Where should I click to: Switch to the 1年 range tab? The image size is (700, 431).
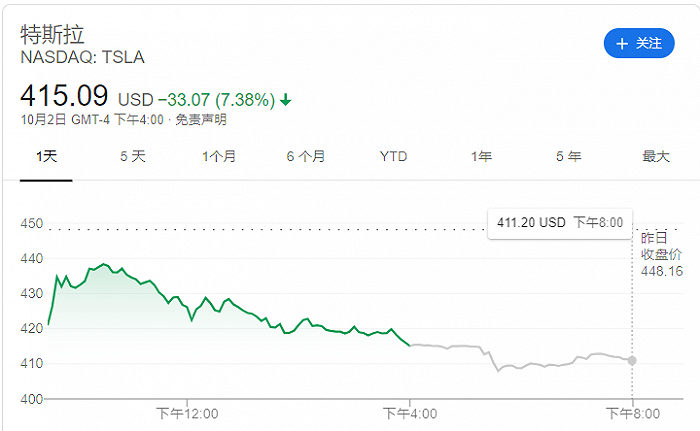click(x=481, y=156)
